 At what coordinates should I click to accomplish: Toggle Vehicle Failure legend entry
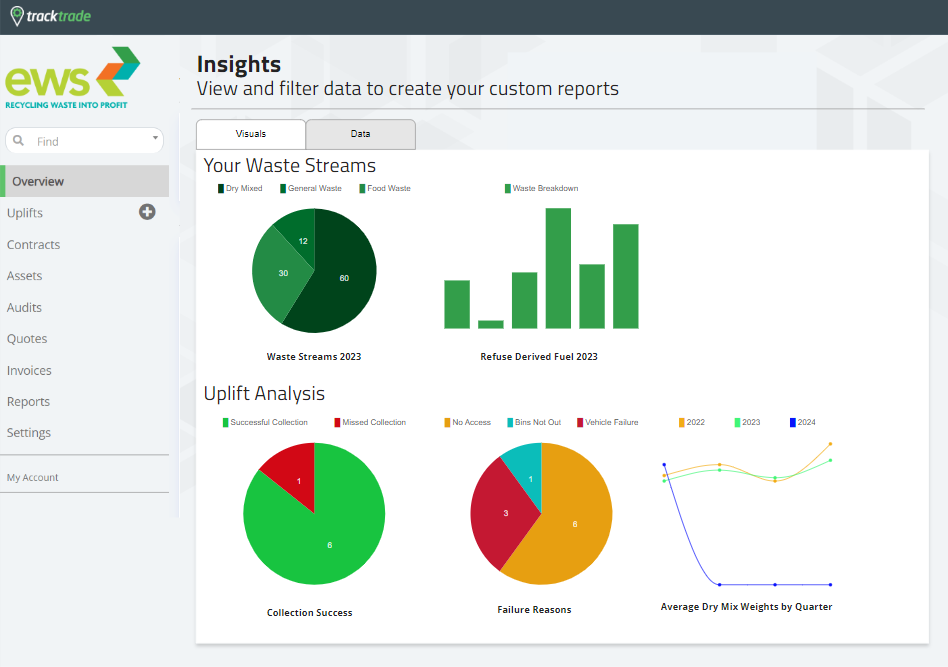pyautogui.click(x=608, y=422)
